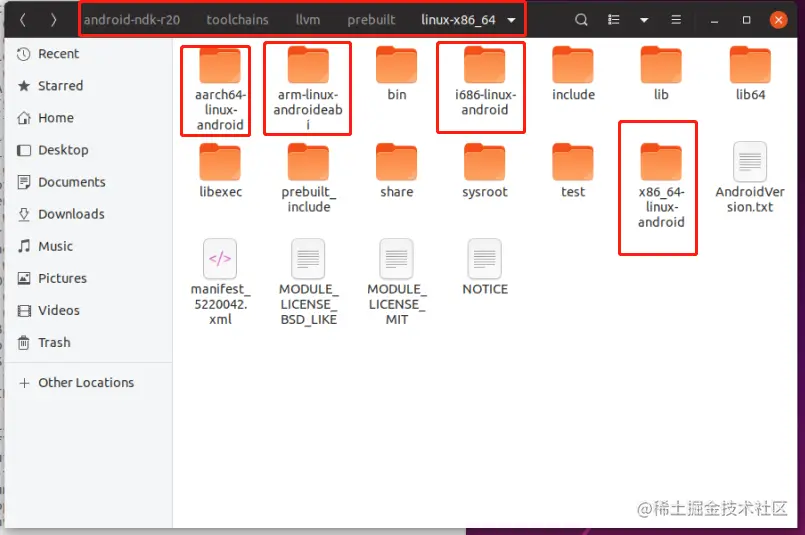Select the include folder icon
Viewport: 805px width, 535px height.
tap(573, 65)
